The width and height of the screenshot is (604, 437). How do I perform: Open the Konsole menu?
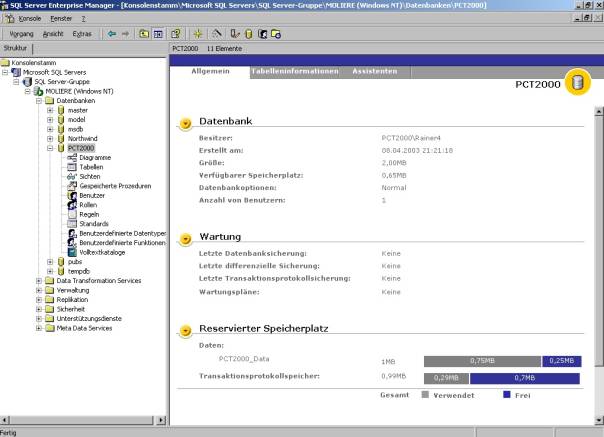tap(30, 18)
